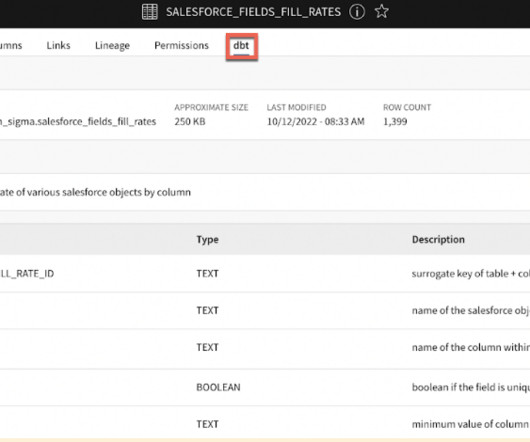Click the salesforce_fields_fill_rates path text

point(78,121)
